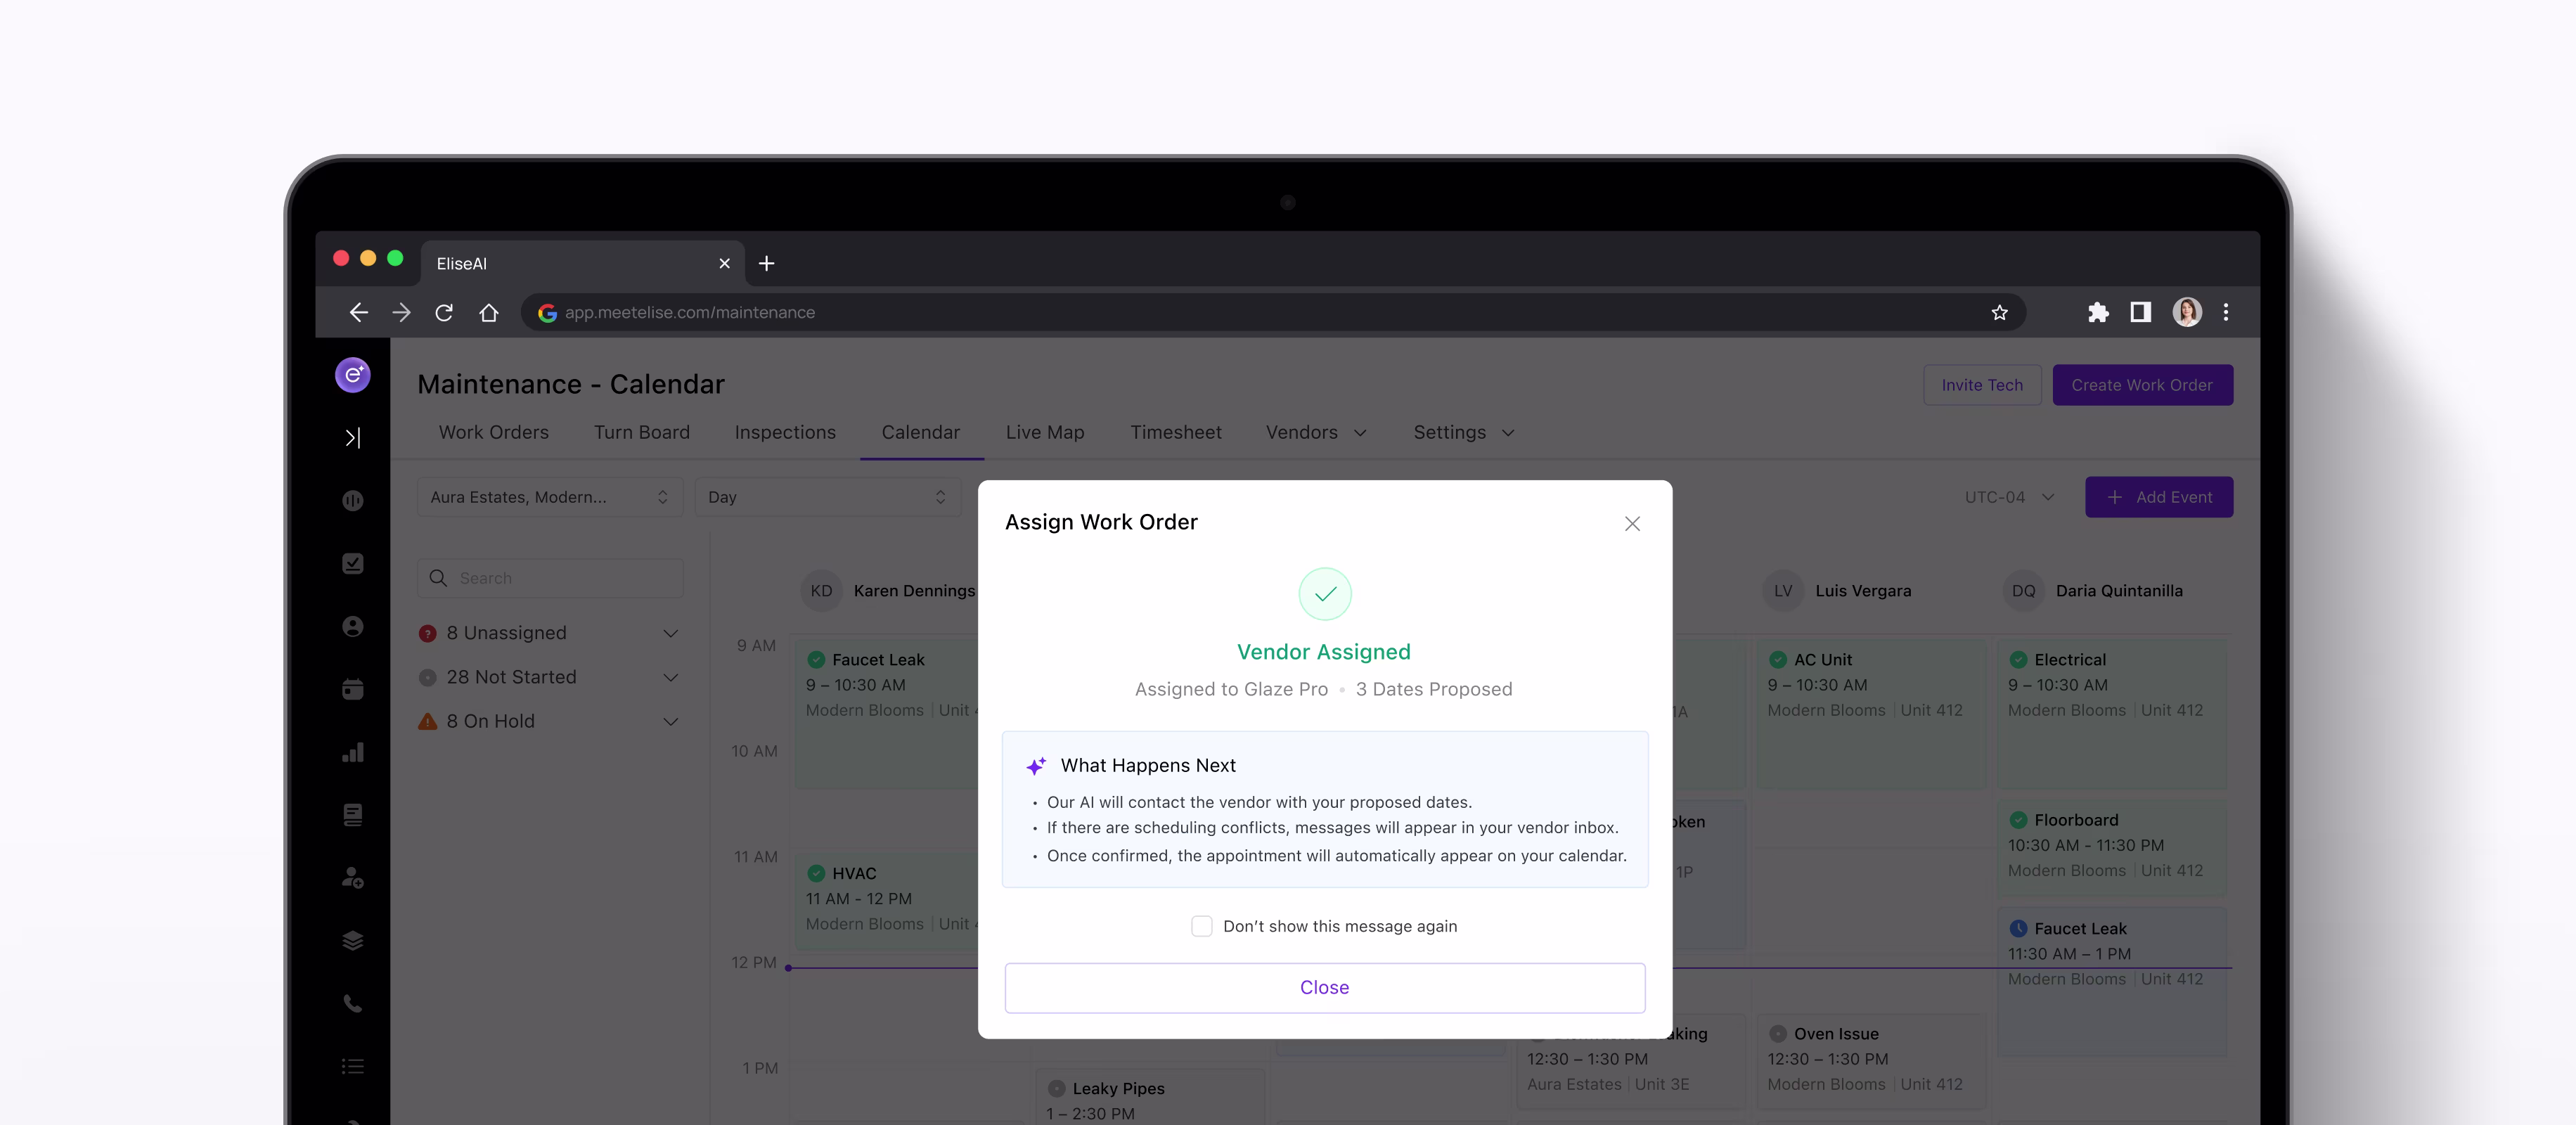Open the Leaky Pipes calendar event

coord(1149,1098)
